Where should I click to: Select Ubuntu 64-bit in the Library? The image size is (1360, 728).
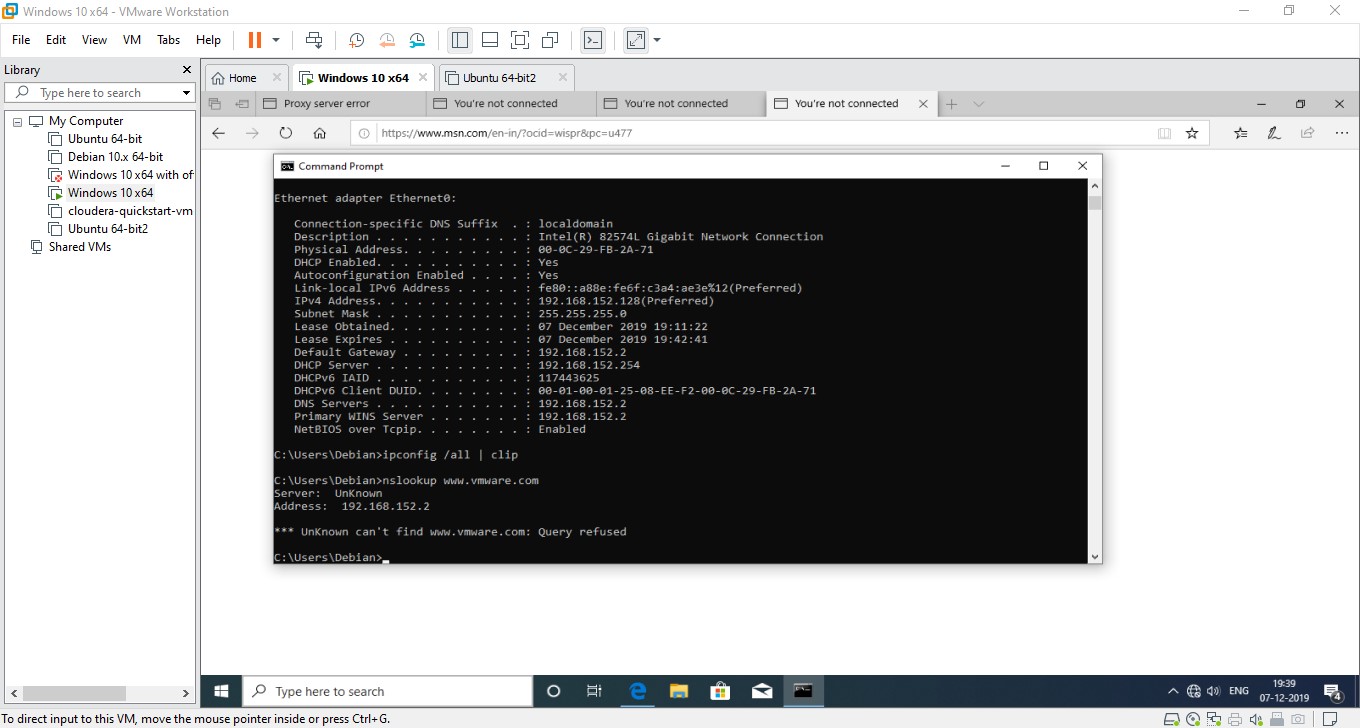click(104, 139)
